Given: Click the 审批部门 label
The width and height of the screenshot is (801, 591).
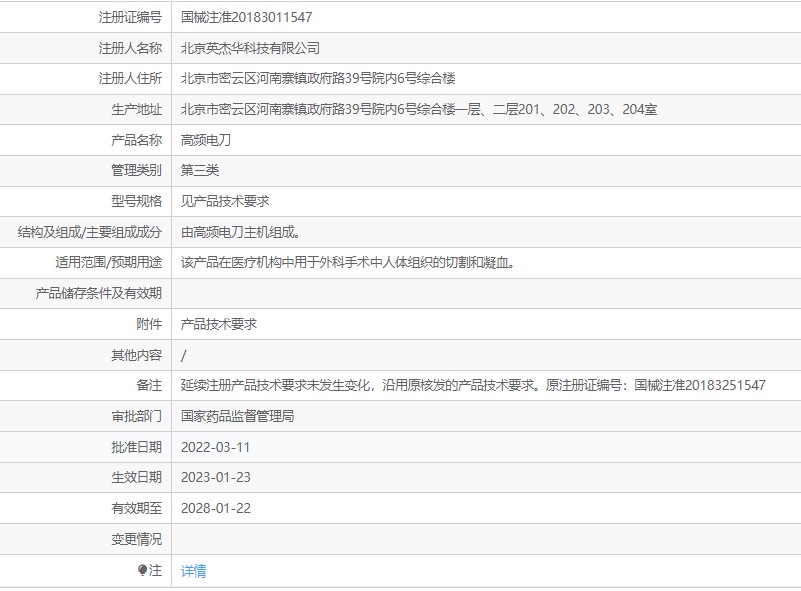Looking at the screenshot, I should pyautogui.click(x=136, y=416).
